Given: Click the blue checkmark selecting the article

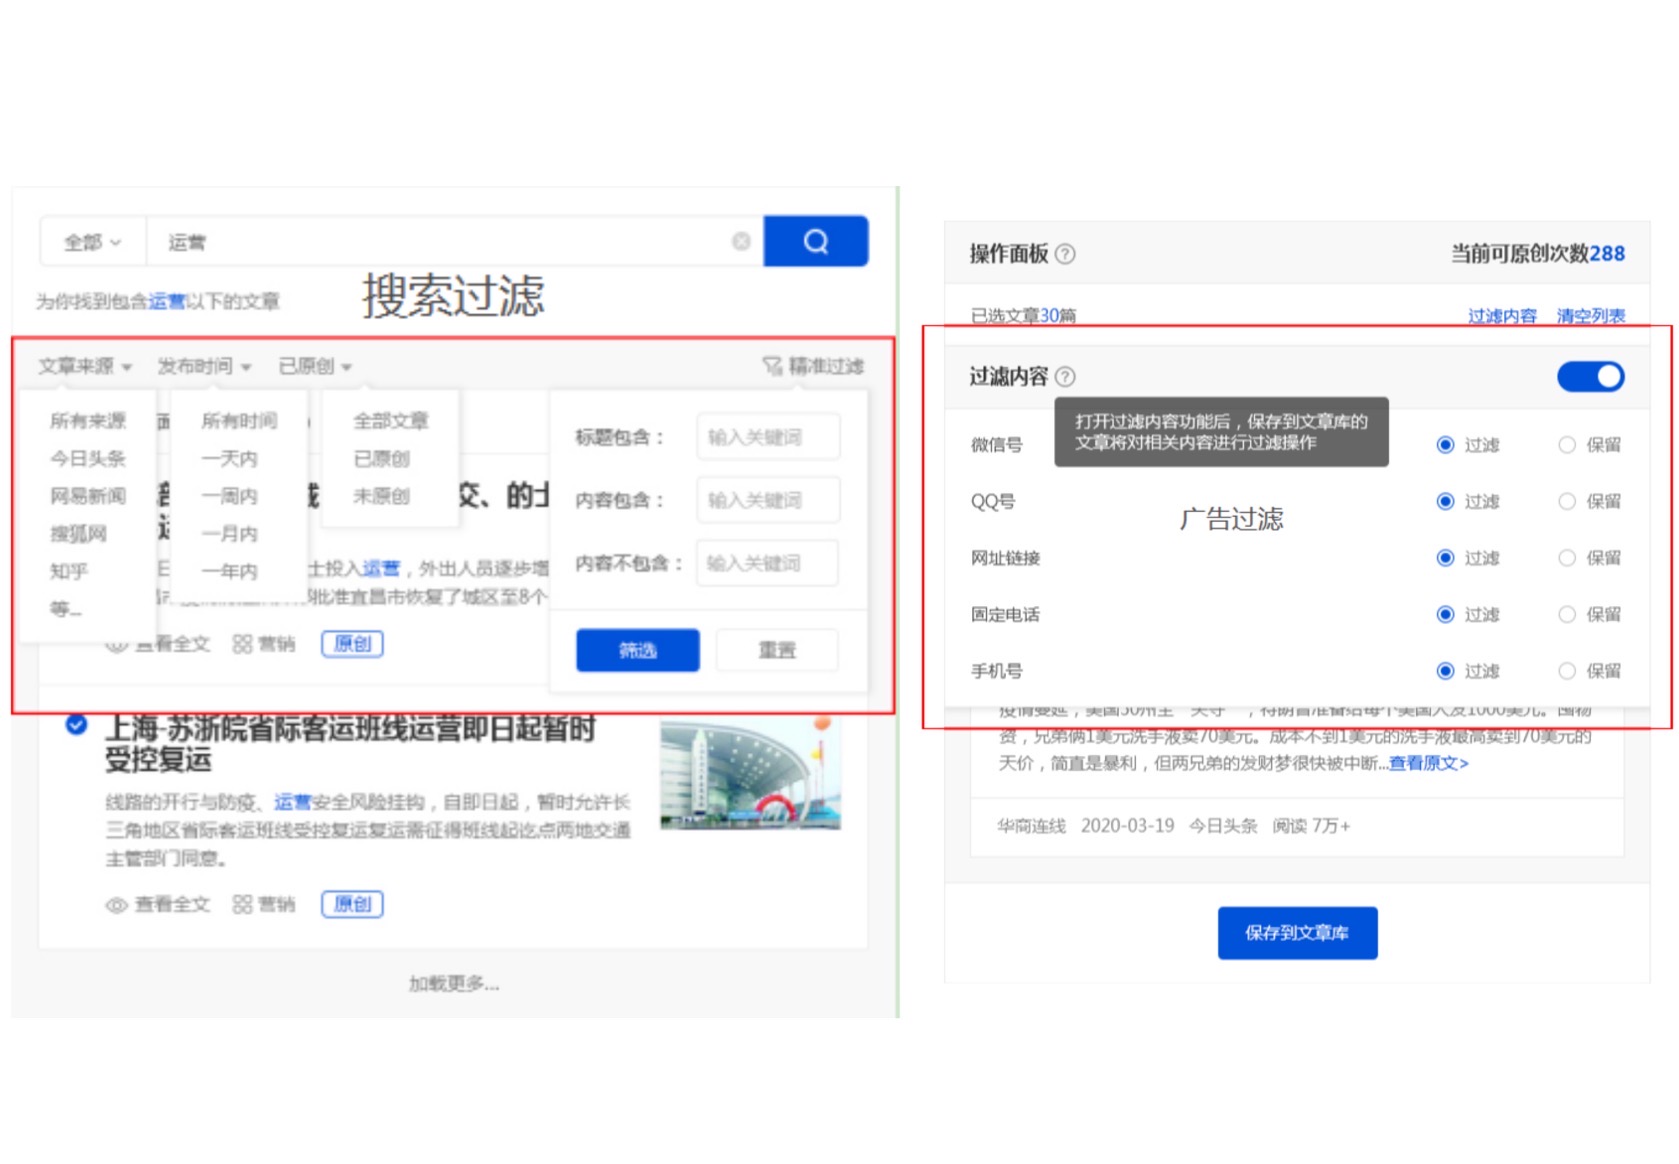Looking at the screenshot, I should pyautogui.click(x=76, y=726).
